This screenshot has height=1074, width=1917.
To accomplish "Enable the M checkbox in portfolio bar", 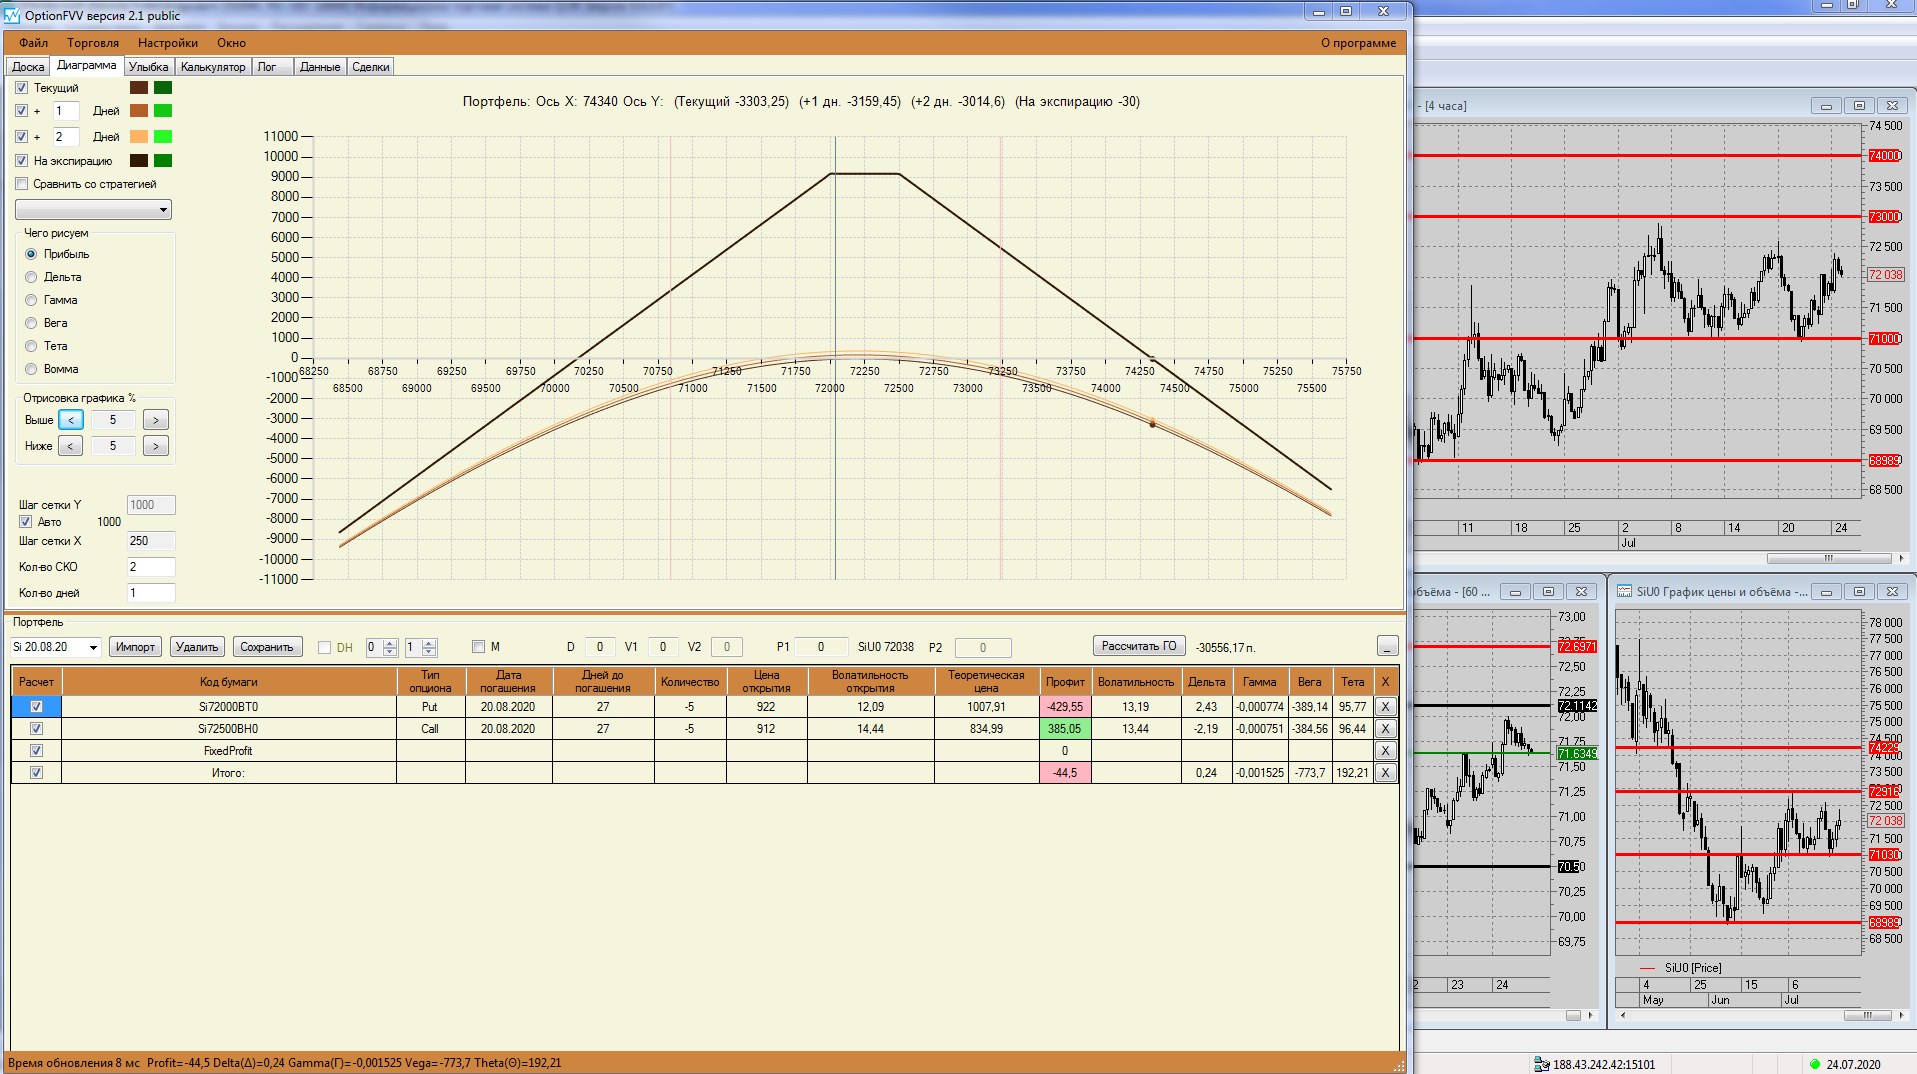I will pyautogui.click(x=478, y=647).
